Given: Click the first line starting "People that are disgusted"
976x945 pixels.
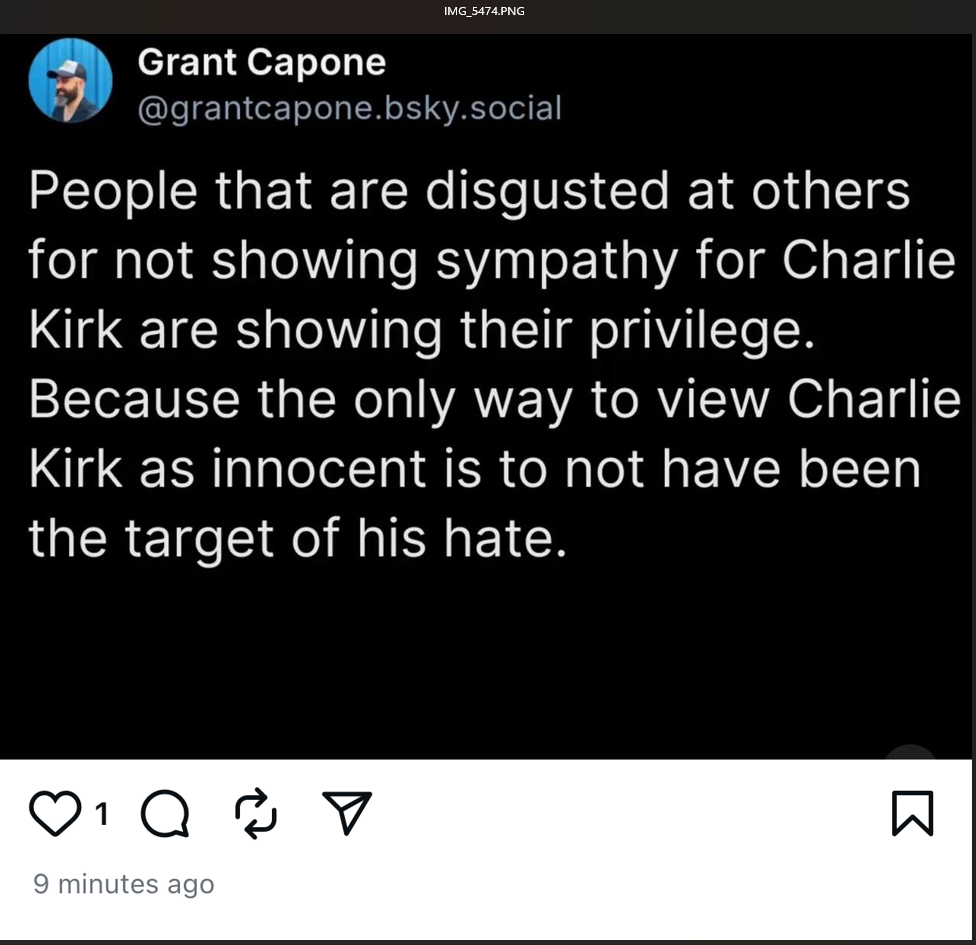Looking at the screenshot, I should coord(469,190).
